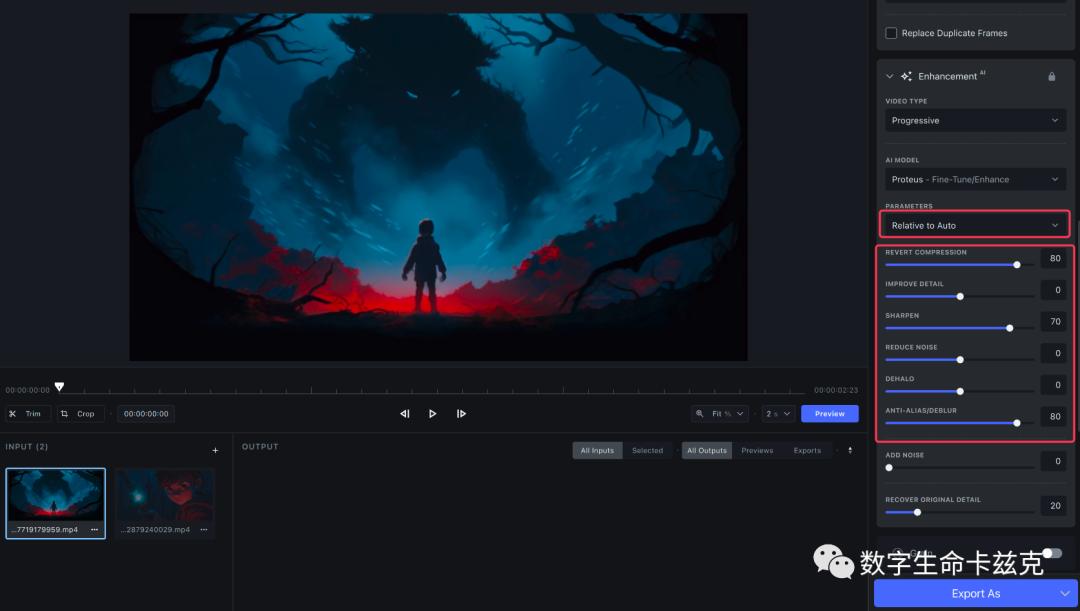Open the Proteus AI Model dropdown
The width and height of the screenshot is (1080, 611).
click(974, 179)
